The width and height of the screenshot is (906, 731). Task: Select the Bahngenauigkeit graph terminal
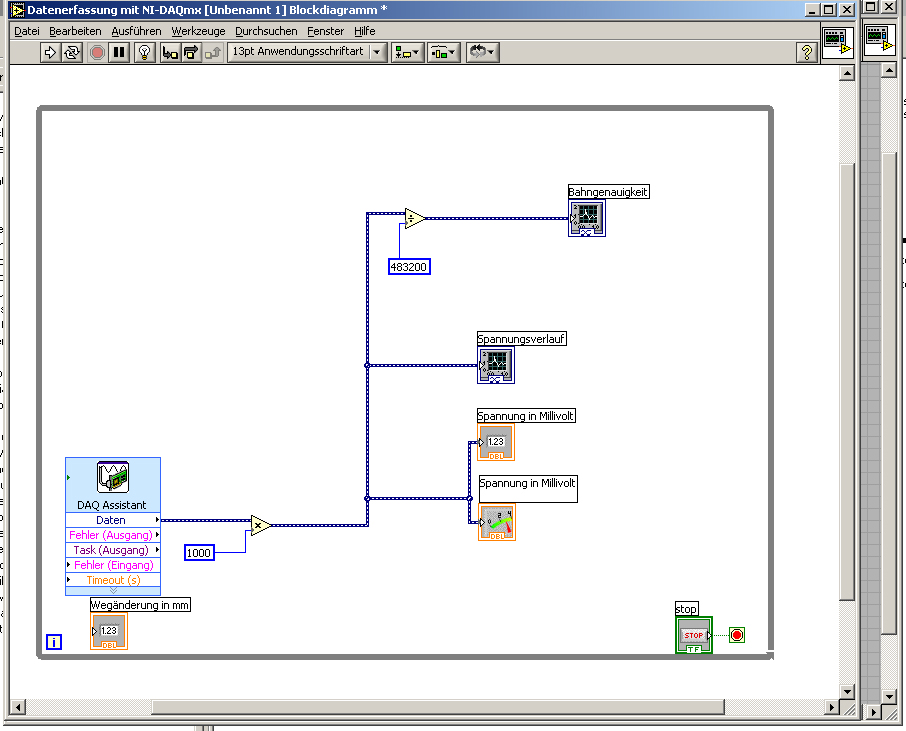(587, 218)
